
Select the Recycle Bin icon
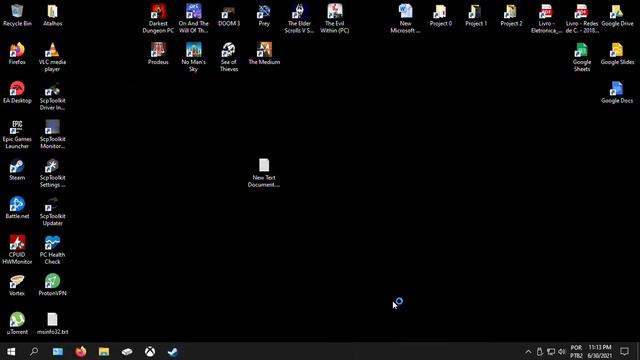[x=17, y=16]
